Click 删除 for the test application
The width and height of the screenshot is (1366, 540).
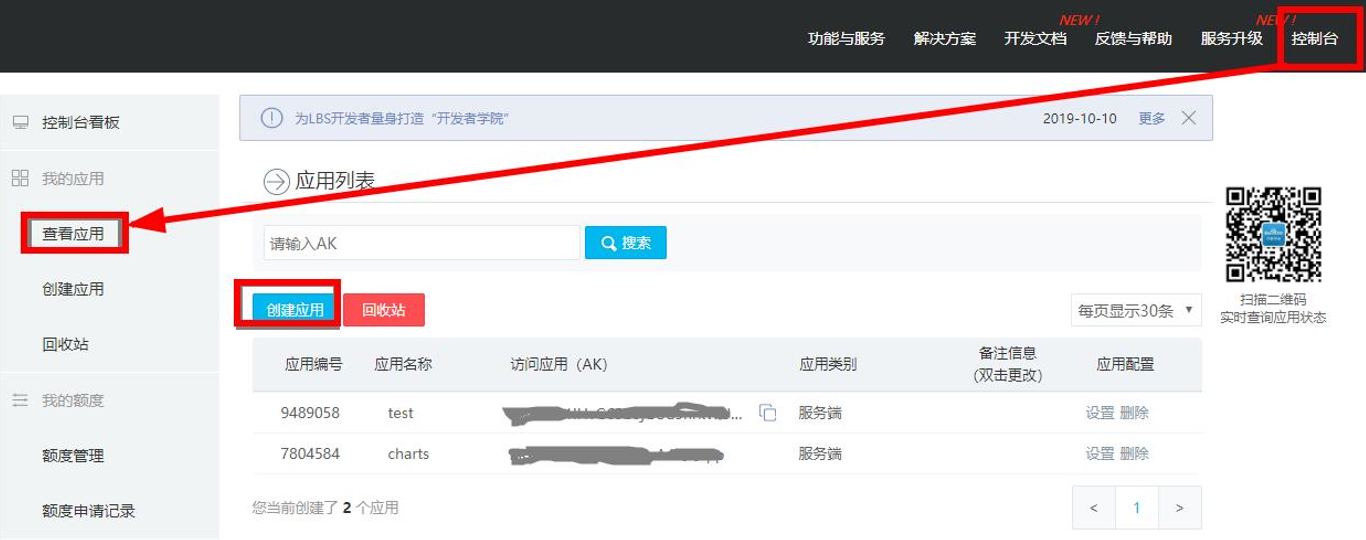1134,412
